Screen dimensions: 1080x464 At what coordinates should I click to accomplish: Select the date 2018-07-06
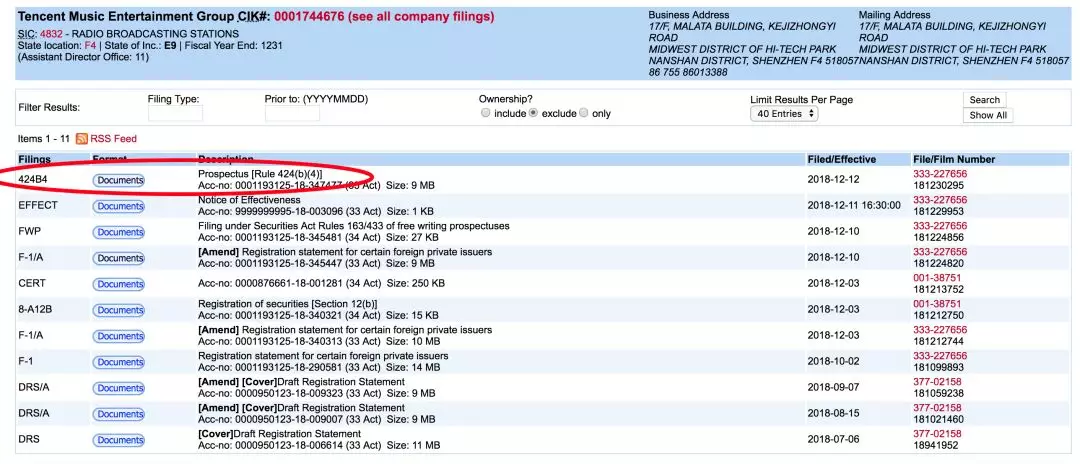point(833,440)
